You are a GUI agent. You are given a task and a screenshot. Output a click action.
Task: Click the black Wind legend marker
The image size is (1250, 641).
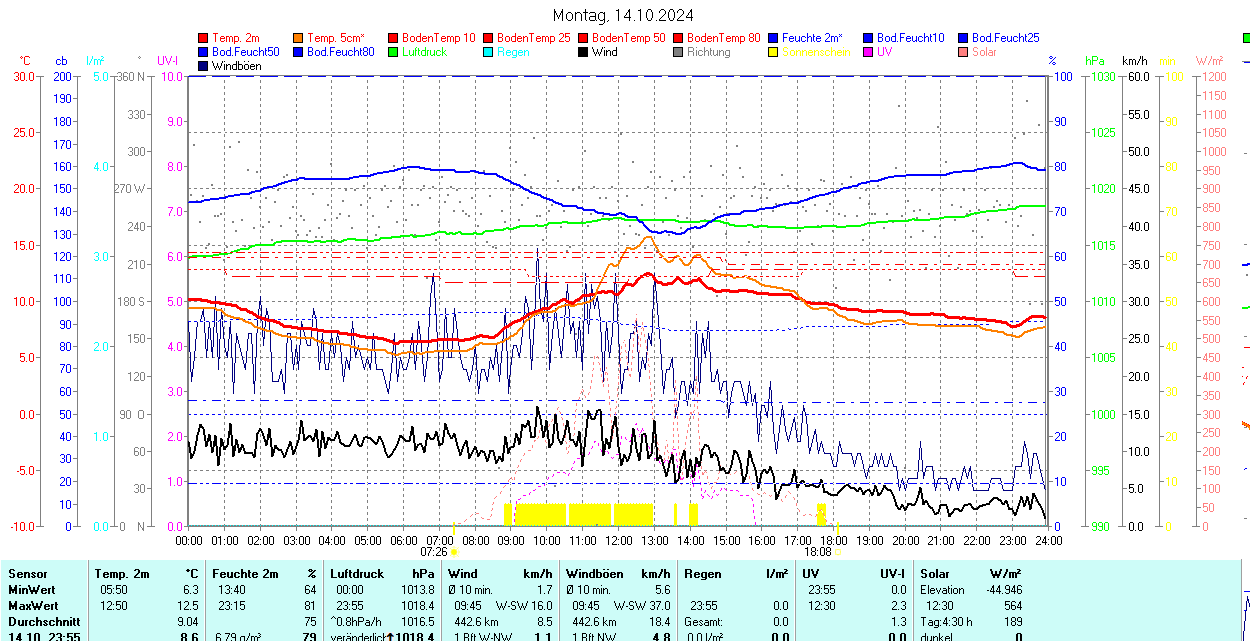(584, 52)
